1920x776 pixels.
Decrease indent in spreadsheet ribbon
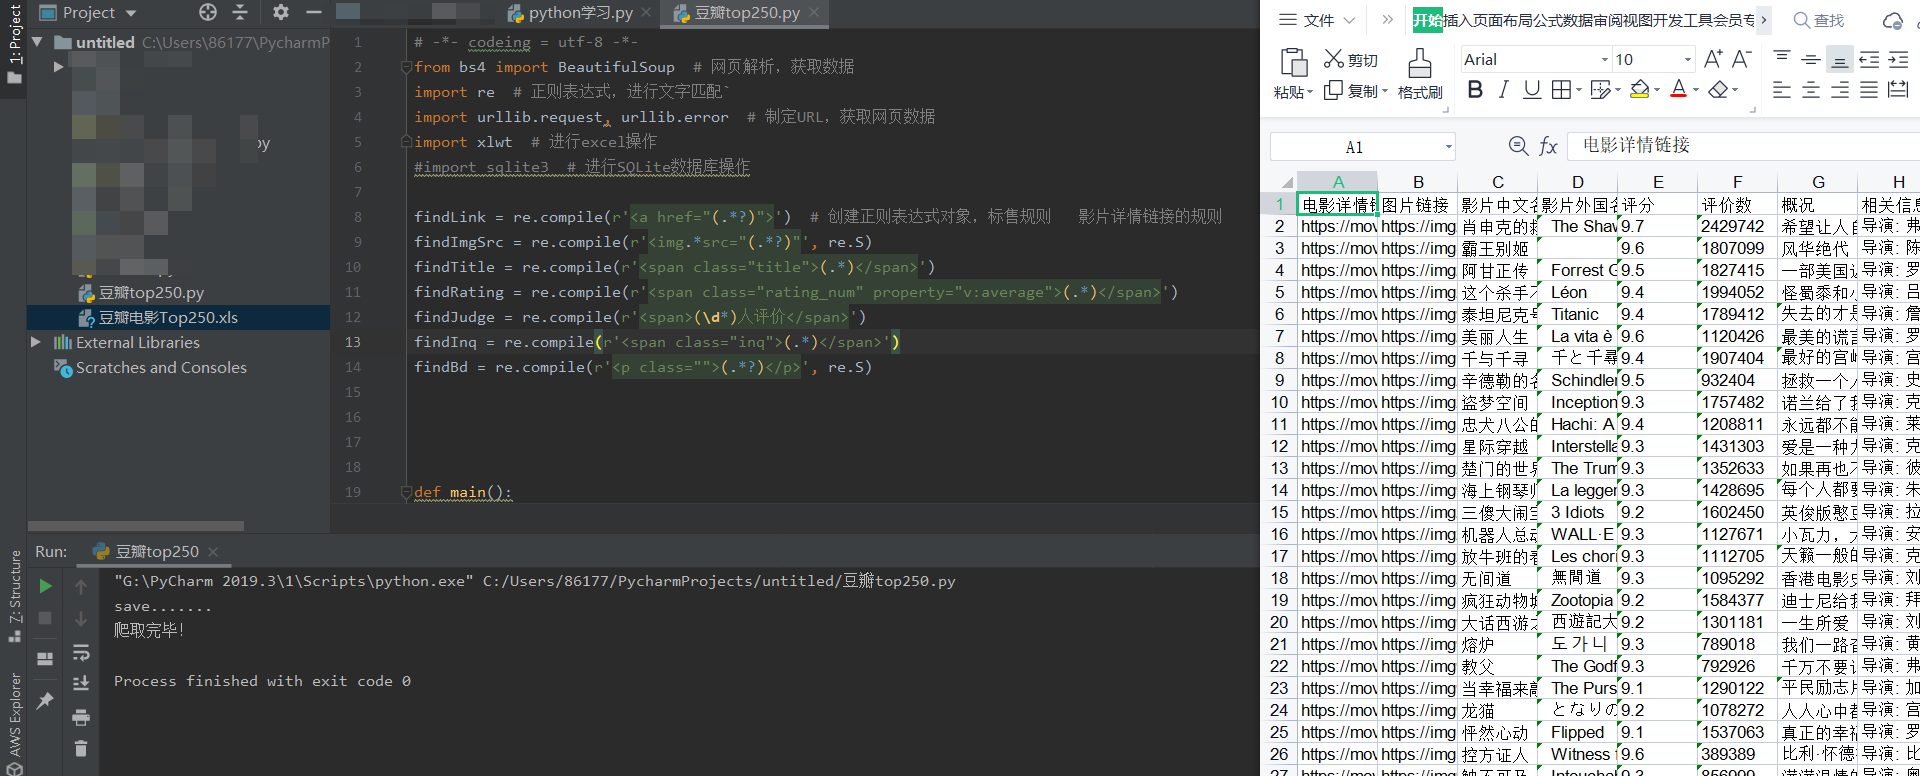coord(1869,59)
